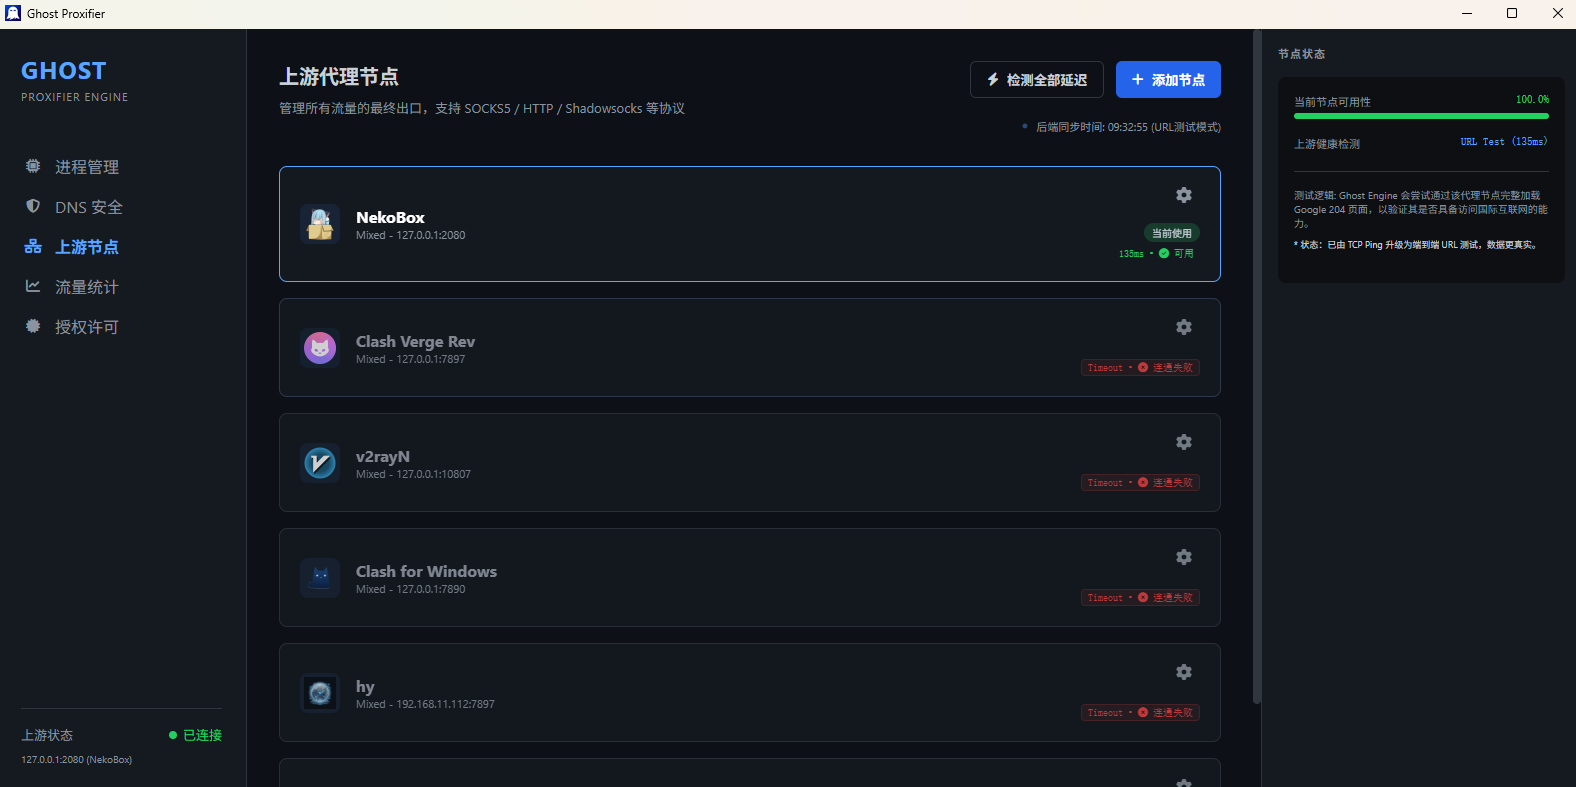
Task: Open settings gear for v2rayN node
Action: 1184,442
